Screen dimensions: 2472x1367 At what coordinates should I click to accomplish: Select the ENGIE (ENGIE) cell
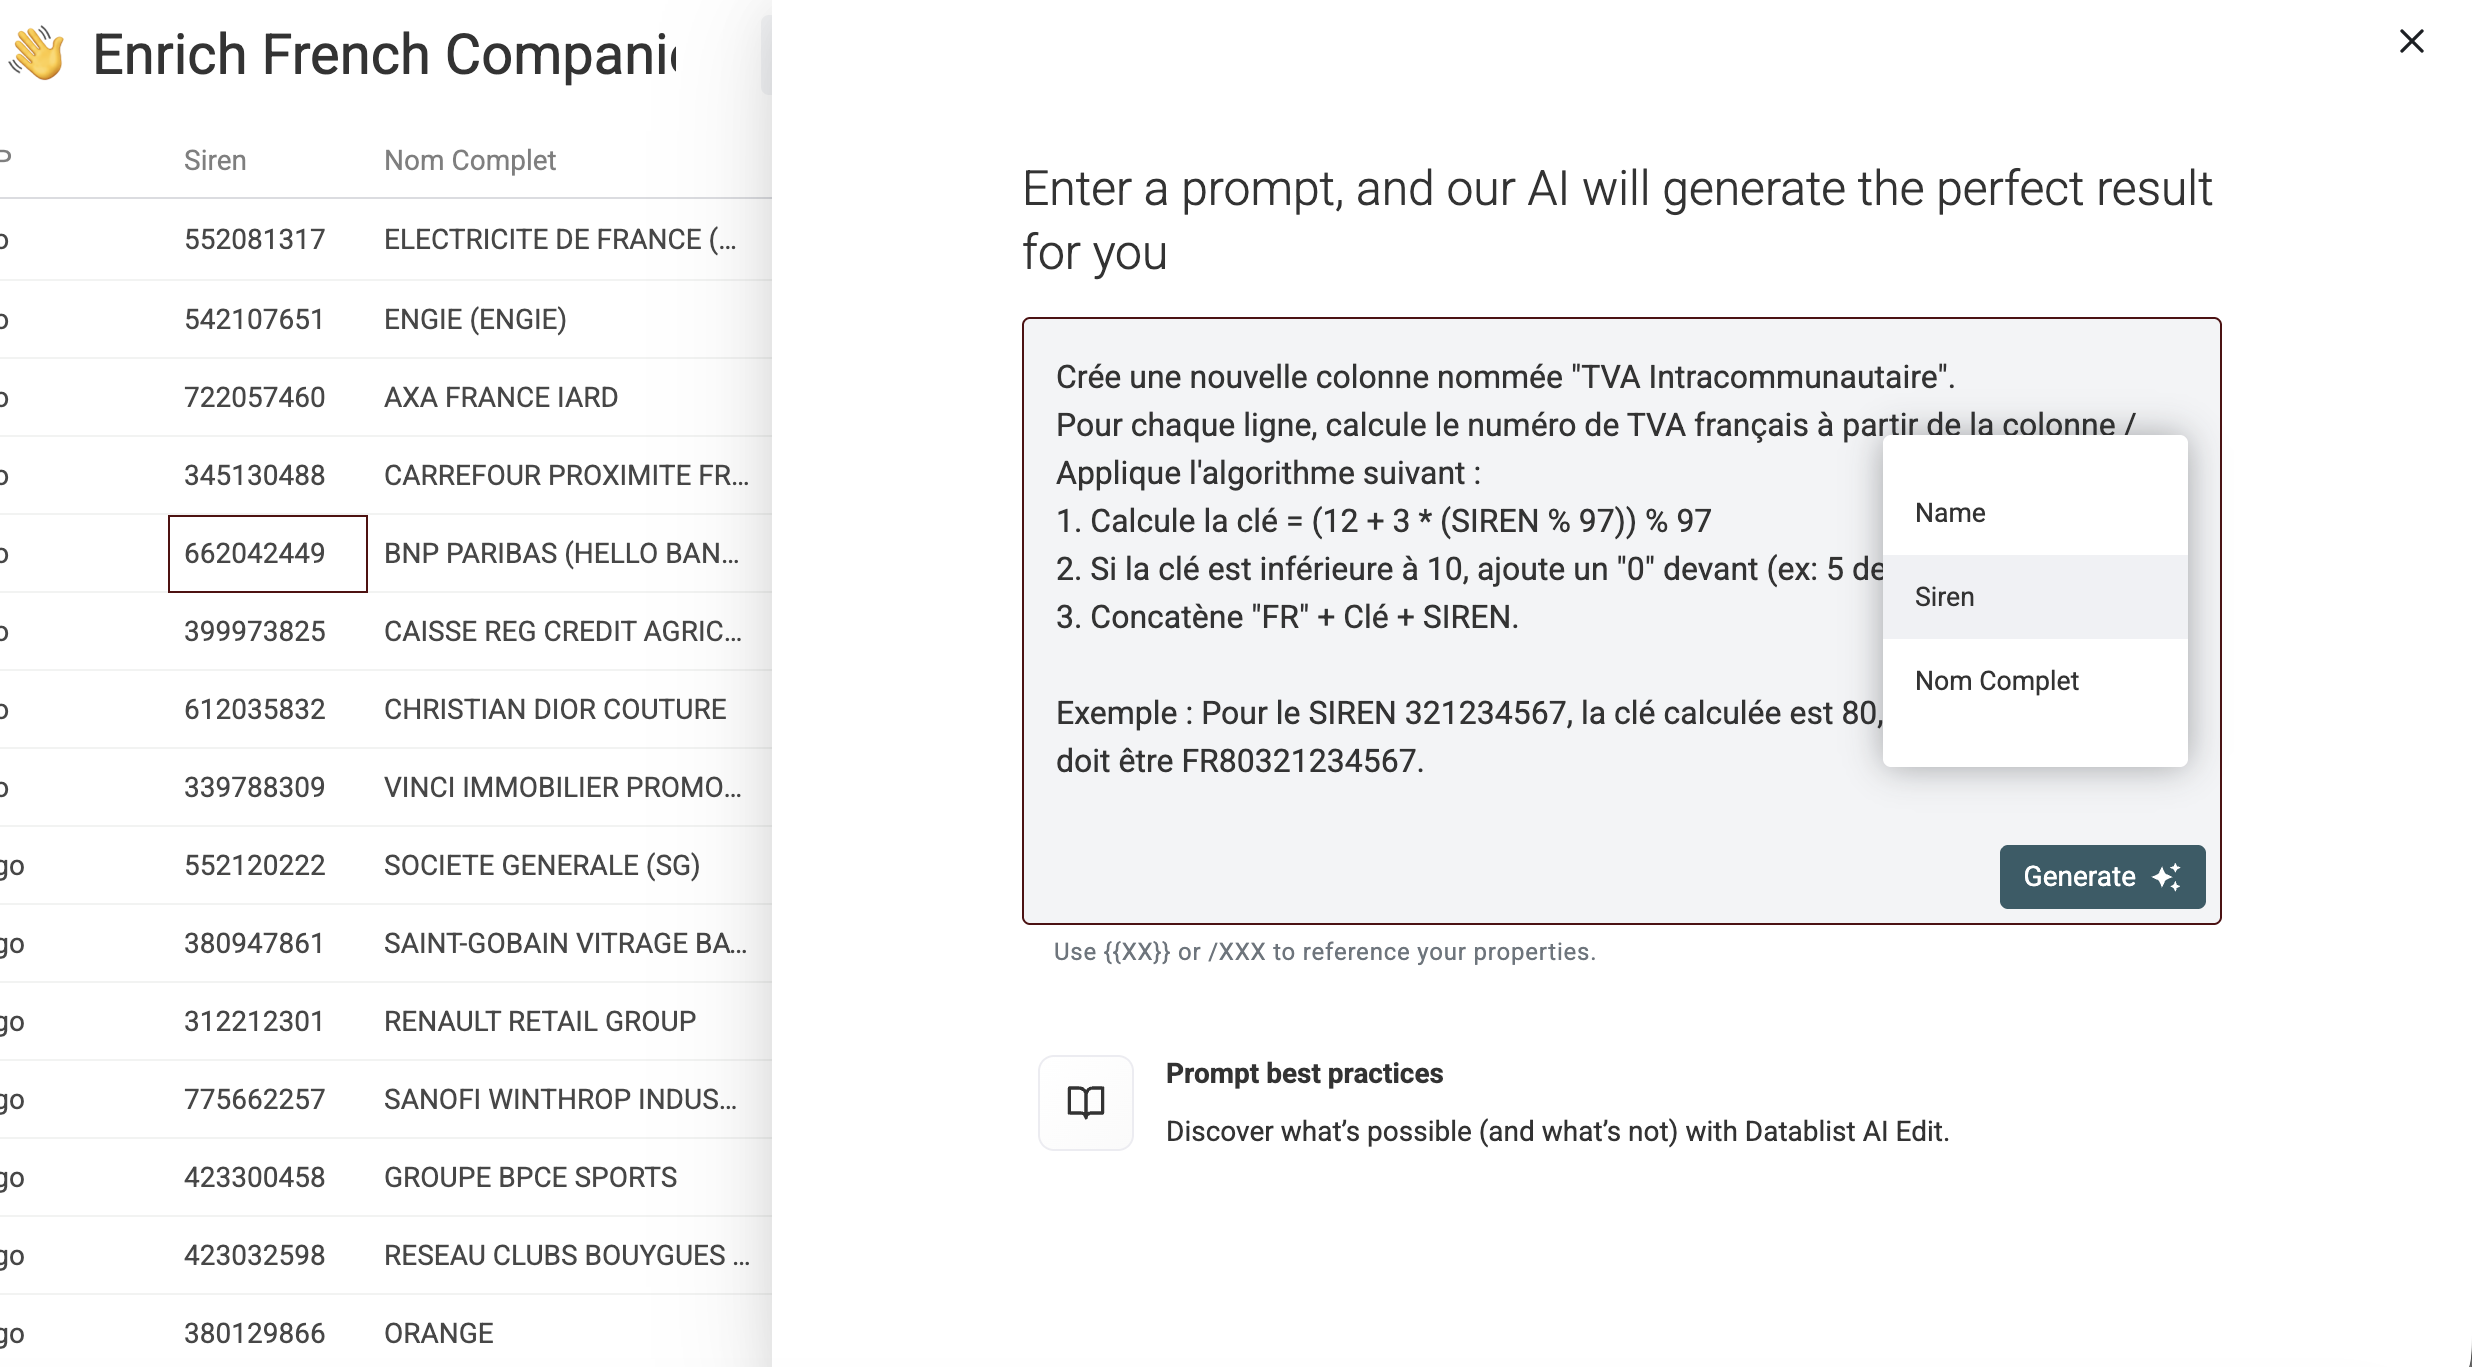tap(475, 320)
